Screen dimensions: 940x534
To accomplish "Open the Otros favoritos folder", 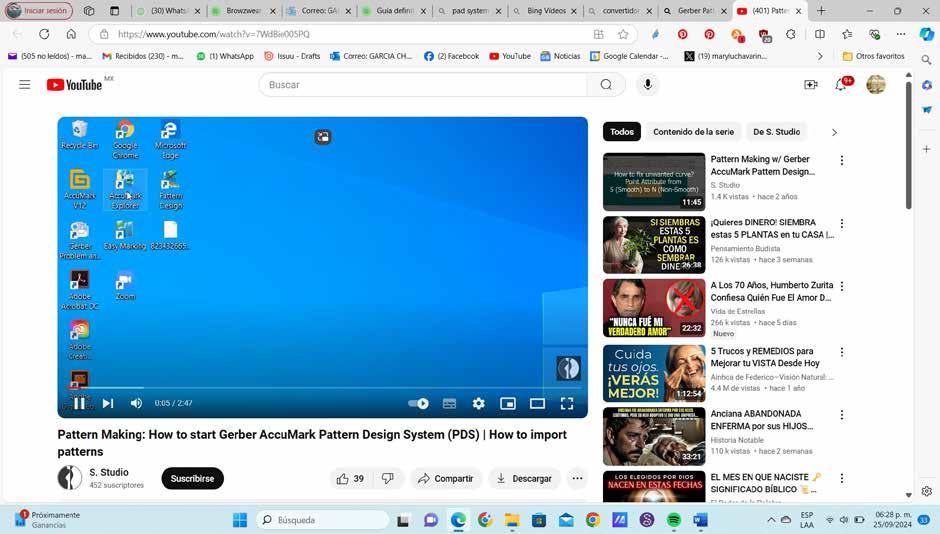I will click(873, 56).
